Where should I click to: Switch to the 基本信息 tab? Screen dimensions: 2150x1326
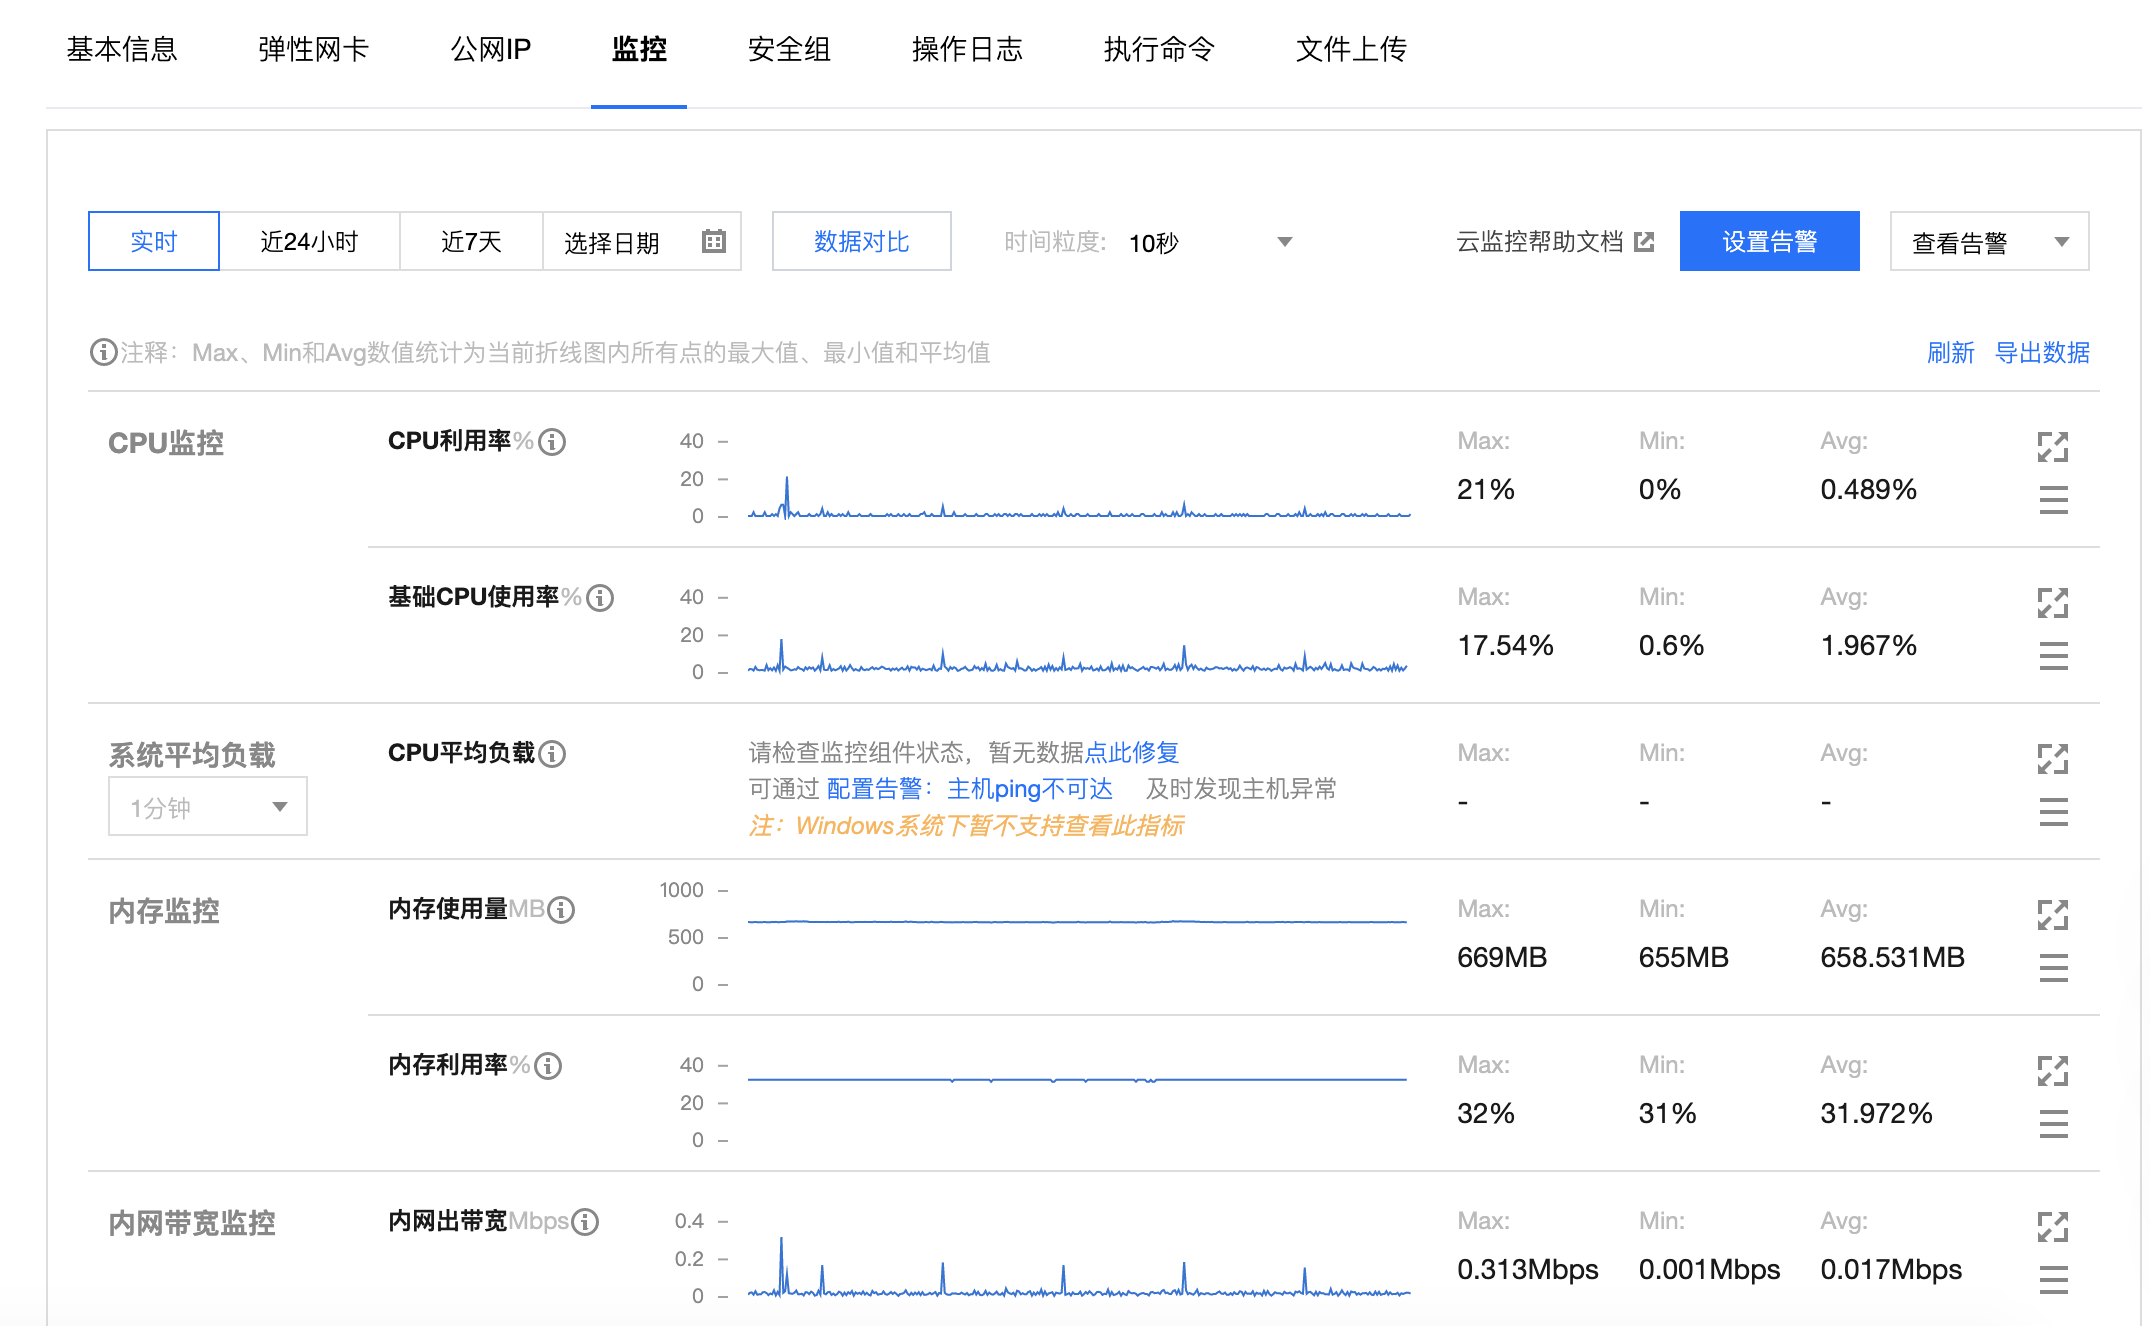(x=122, y=49)
